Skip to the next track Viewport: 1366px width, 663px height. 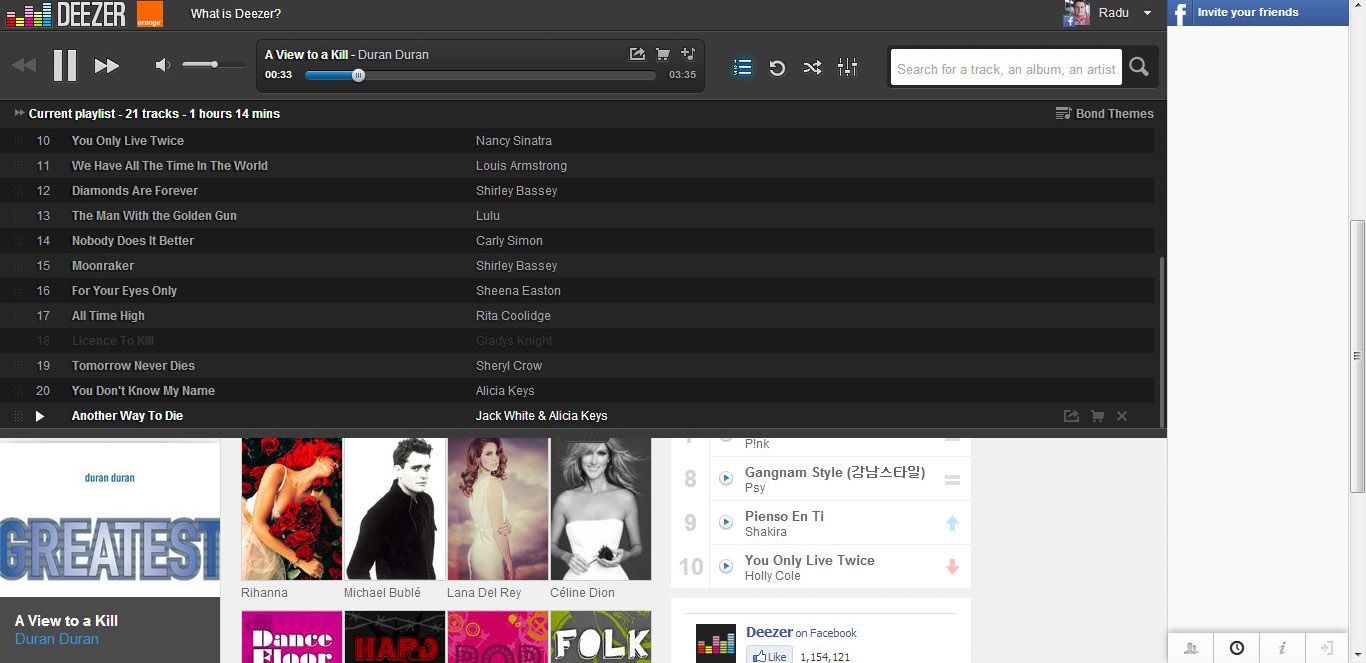(x=107, y=66)
